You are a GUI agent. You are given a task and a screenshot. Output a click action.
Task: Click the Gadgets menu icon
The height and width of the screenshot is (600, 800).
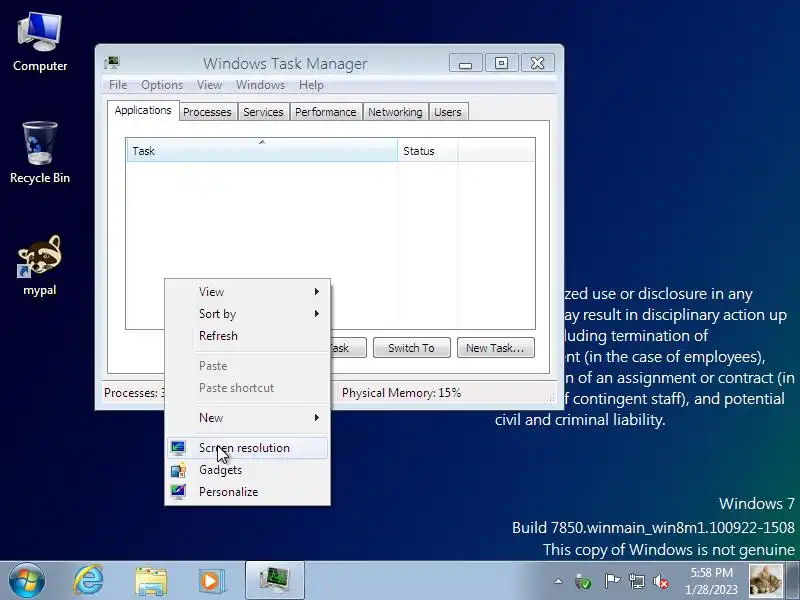178,470
